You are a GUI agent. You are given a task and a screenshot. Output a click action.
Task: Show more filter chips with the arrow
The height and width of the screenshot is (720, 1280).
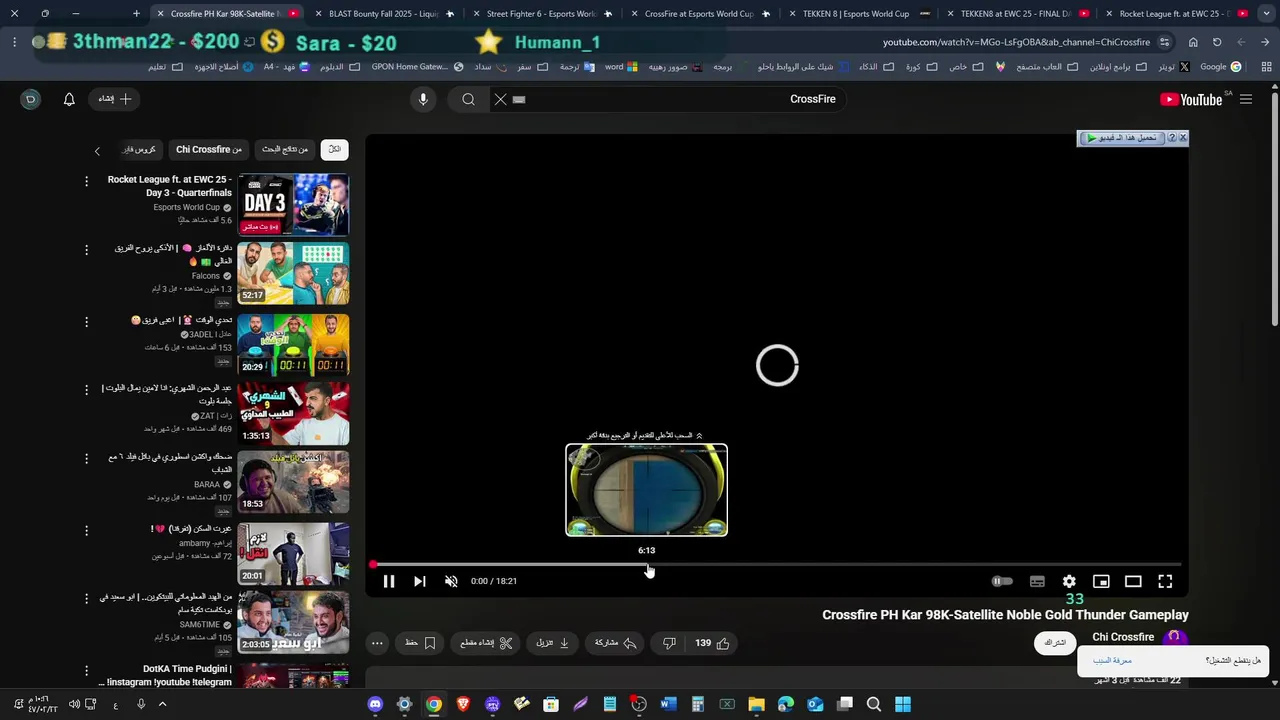coord(97,151)
